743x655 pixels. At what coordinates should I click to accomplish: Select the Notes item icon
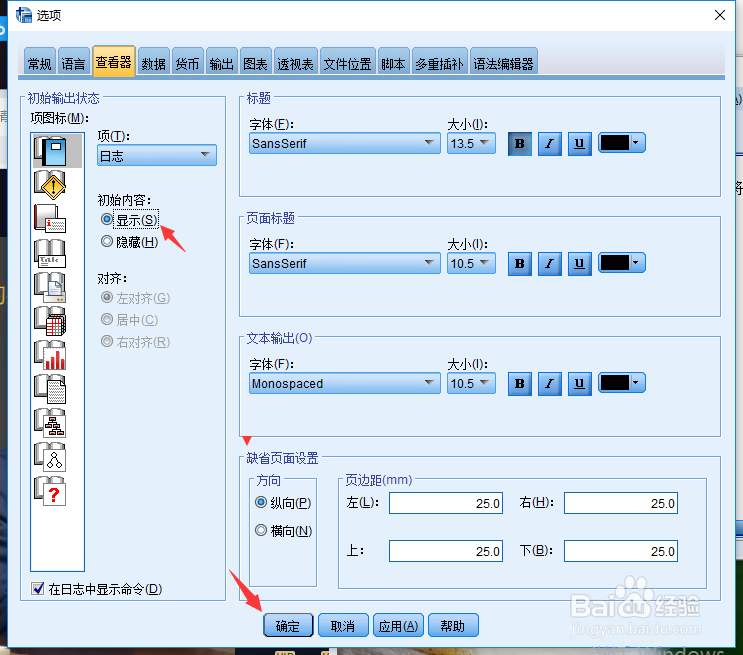tap(51, 219)
